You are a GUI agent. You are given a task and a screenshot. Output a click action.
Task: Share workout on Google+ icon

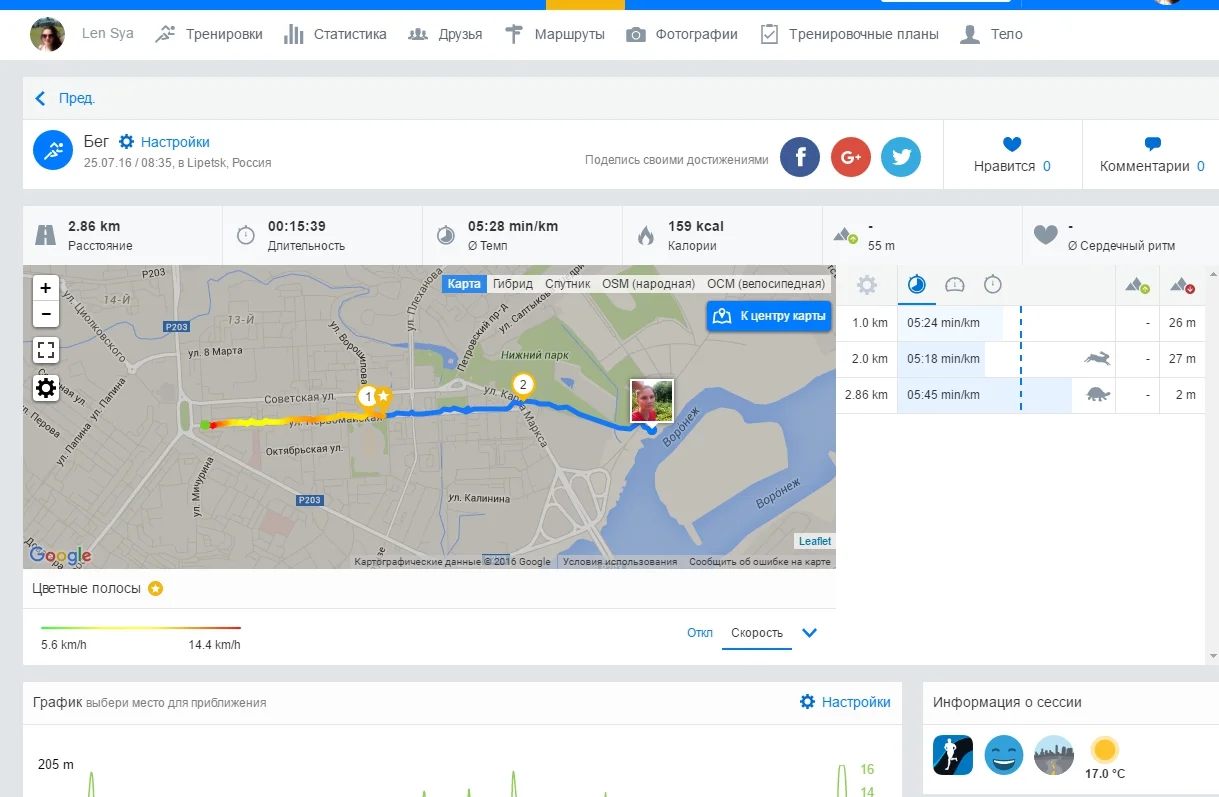pos(851,157)
